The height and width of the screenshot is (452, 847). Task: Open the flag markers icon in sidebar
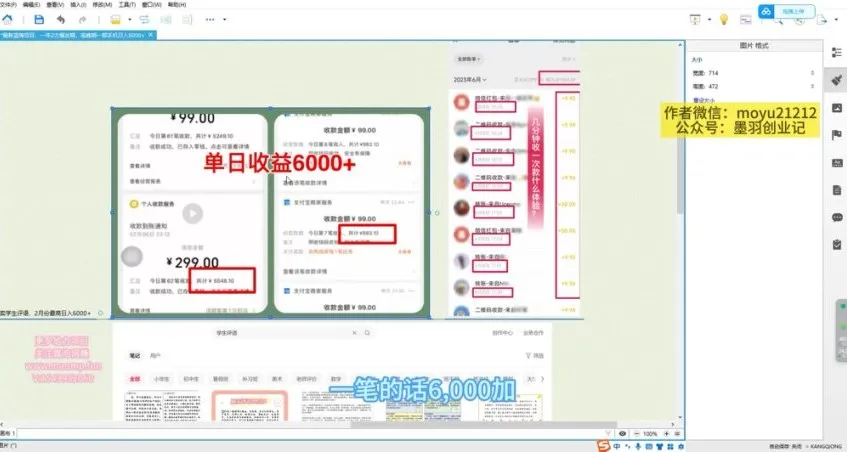[x=837, y=134]
